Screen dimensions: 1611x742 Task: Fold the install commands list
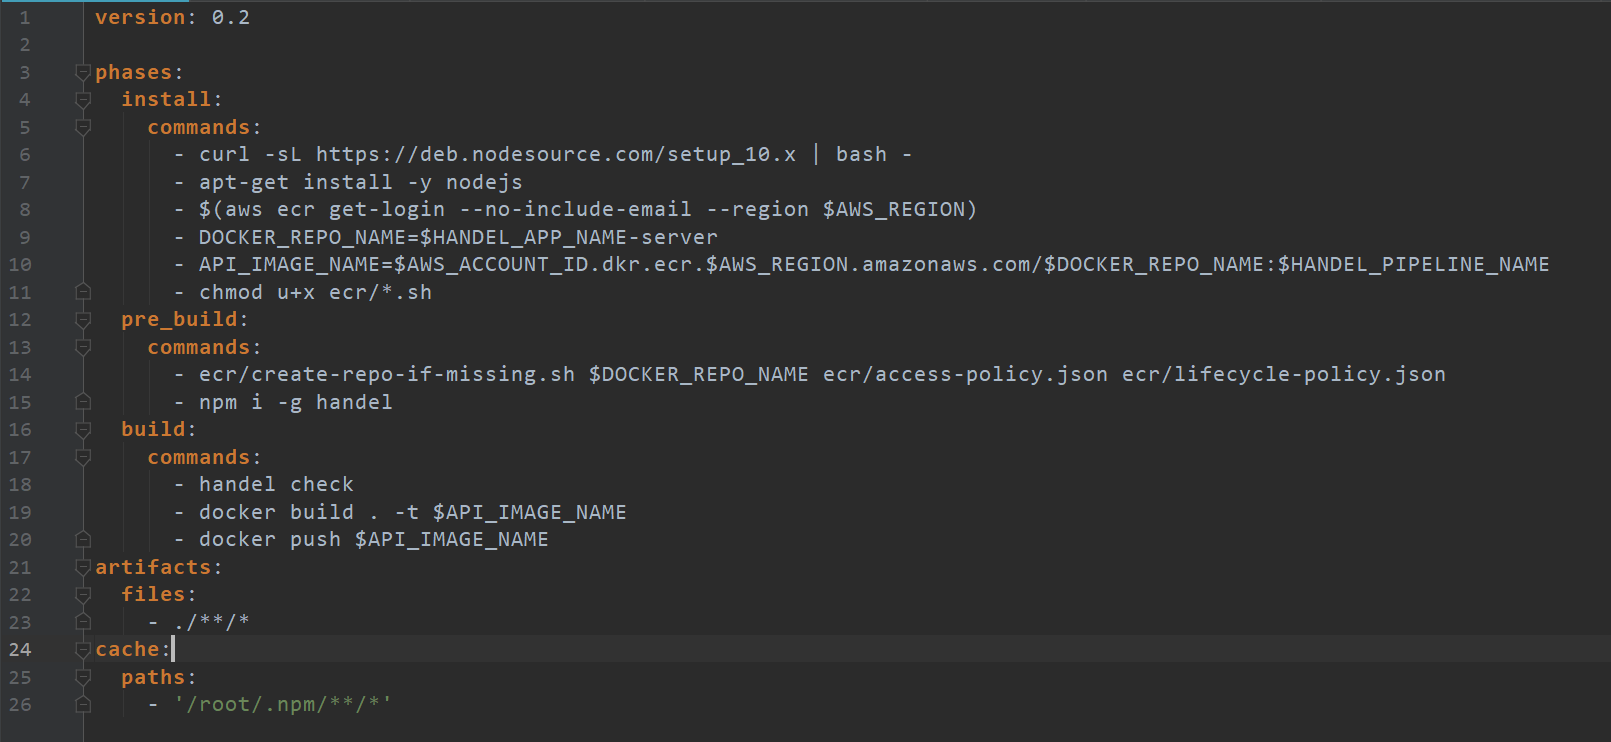tap(83, 128)
